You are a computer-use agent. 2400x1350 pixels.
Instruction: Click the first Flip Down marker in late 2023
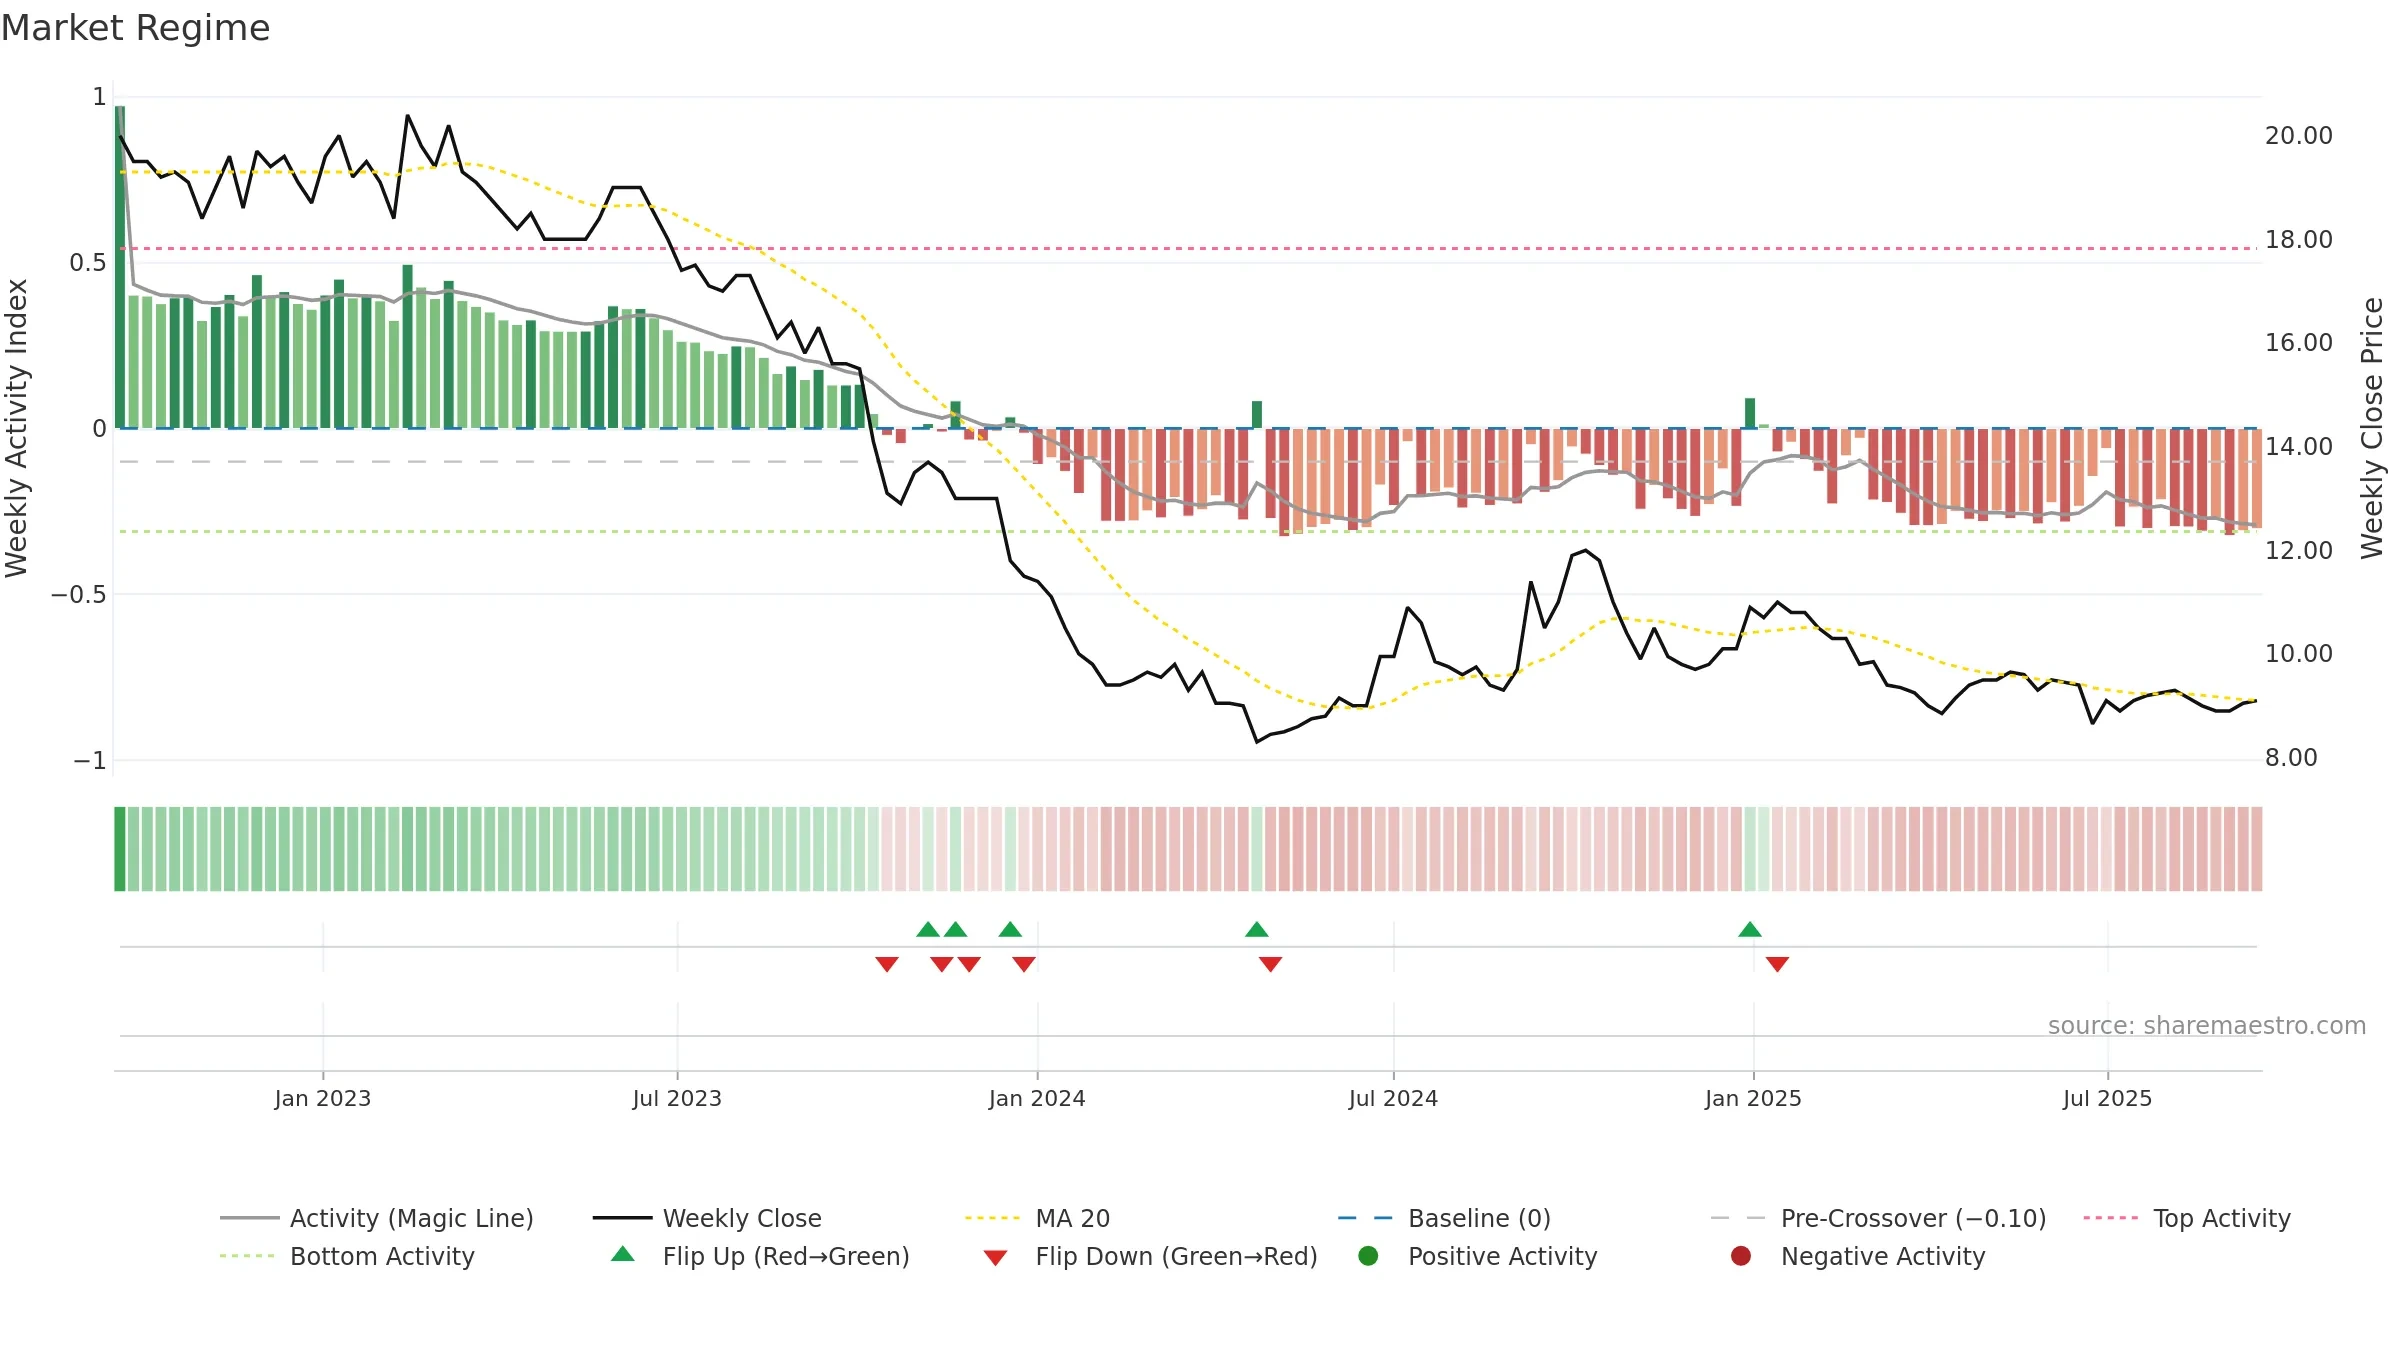[887, 964]
